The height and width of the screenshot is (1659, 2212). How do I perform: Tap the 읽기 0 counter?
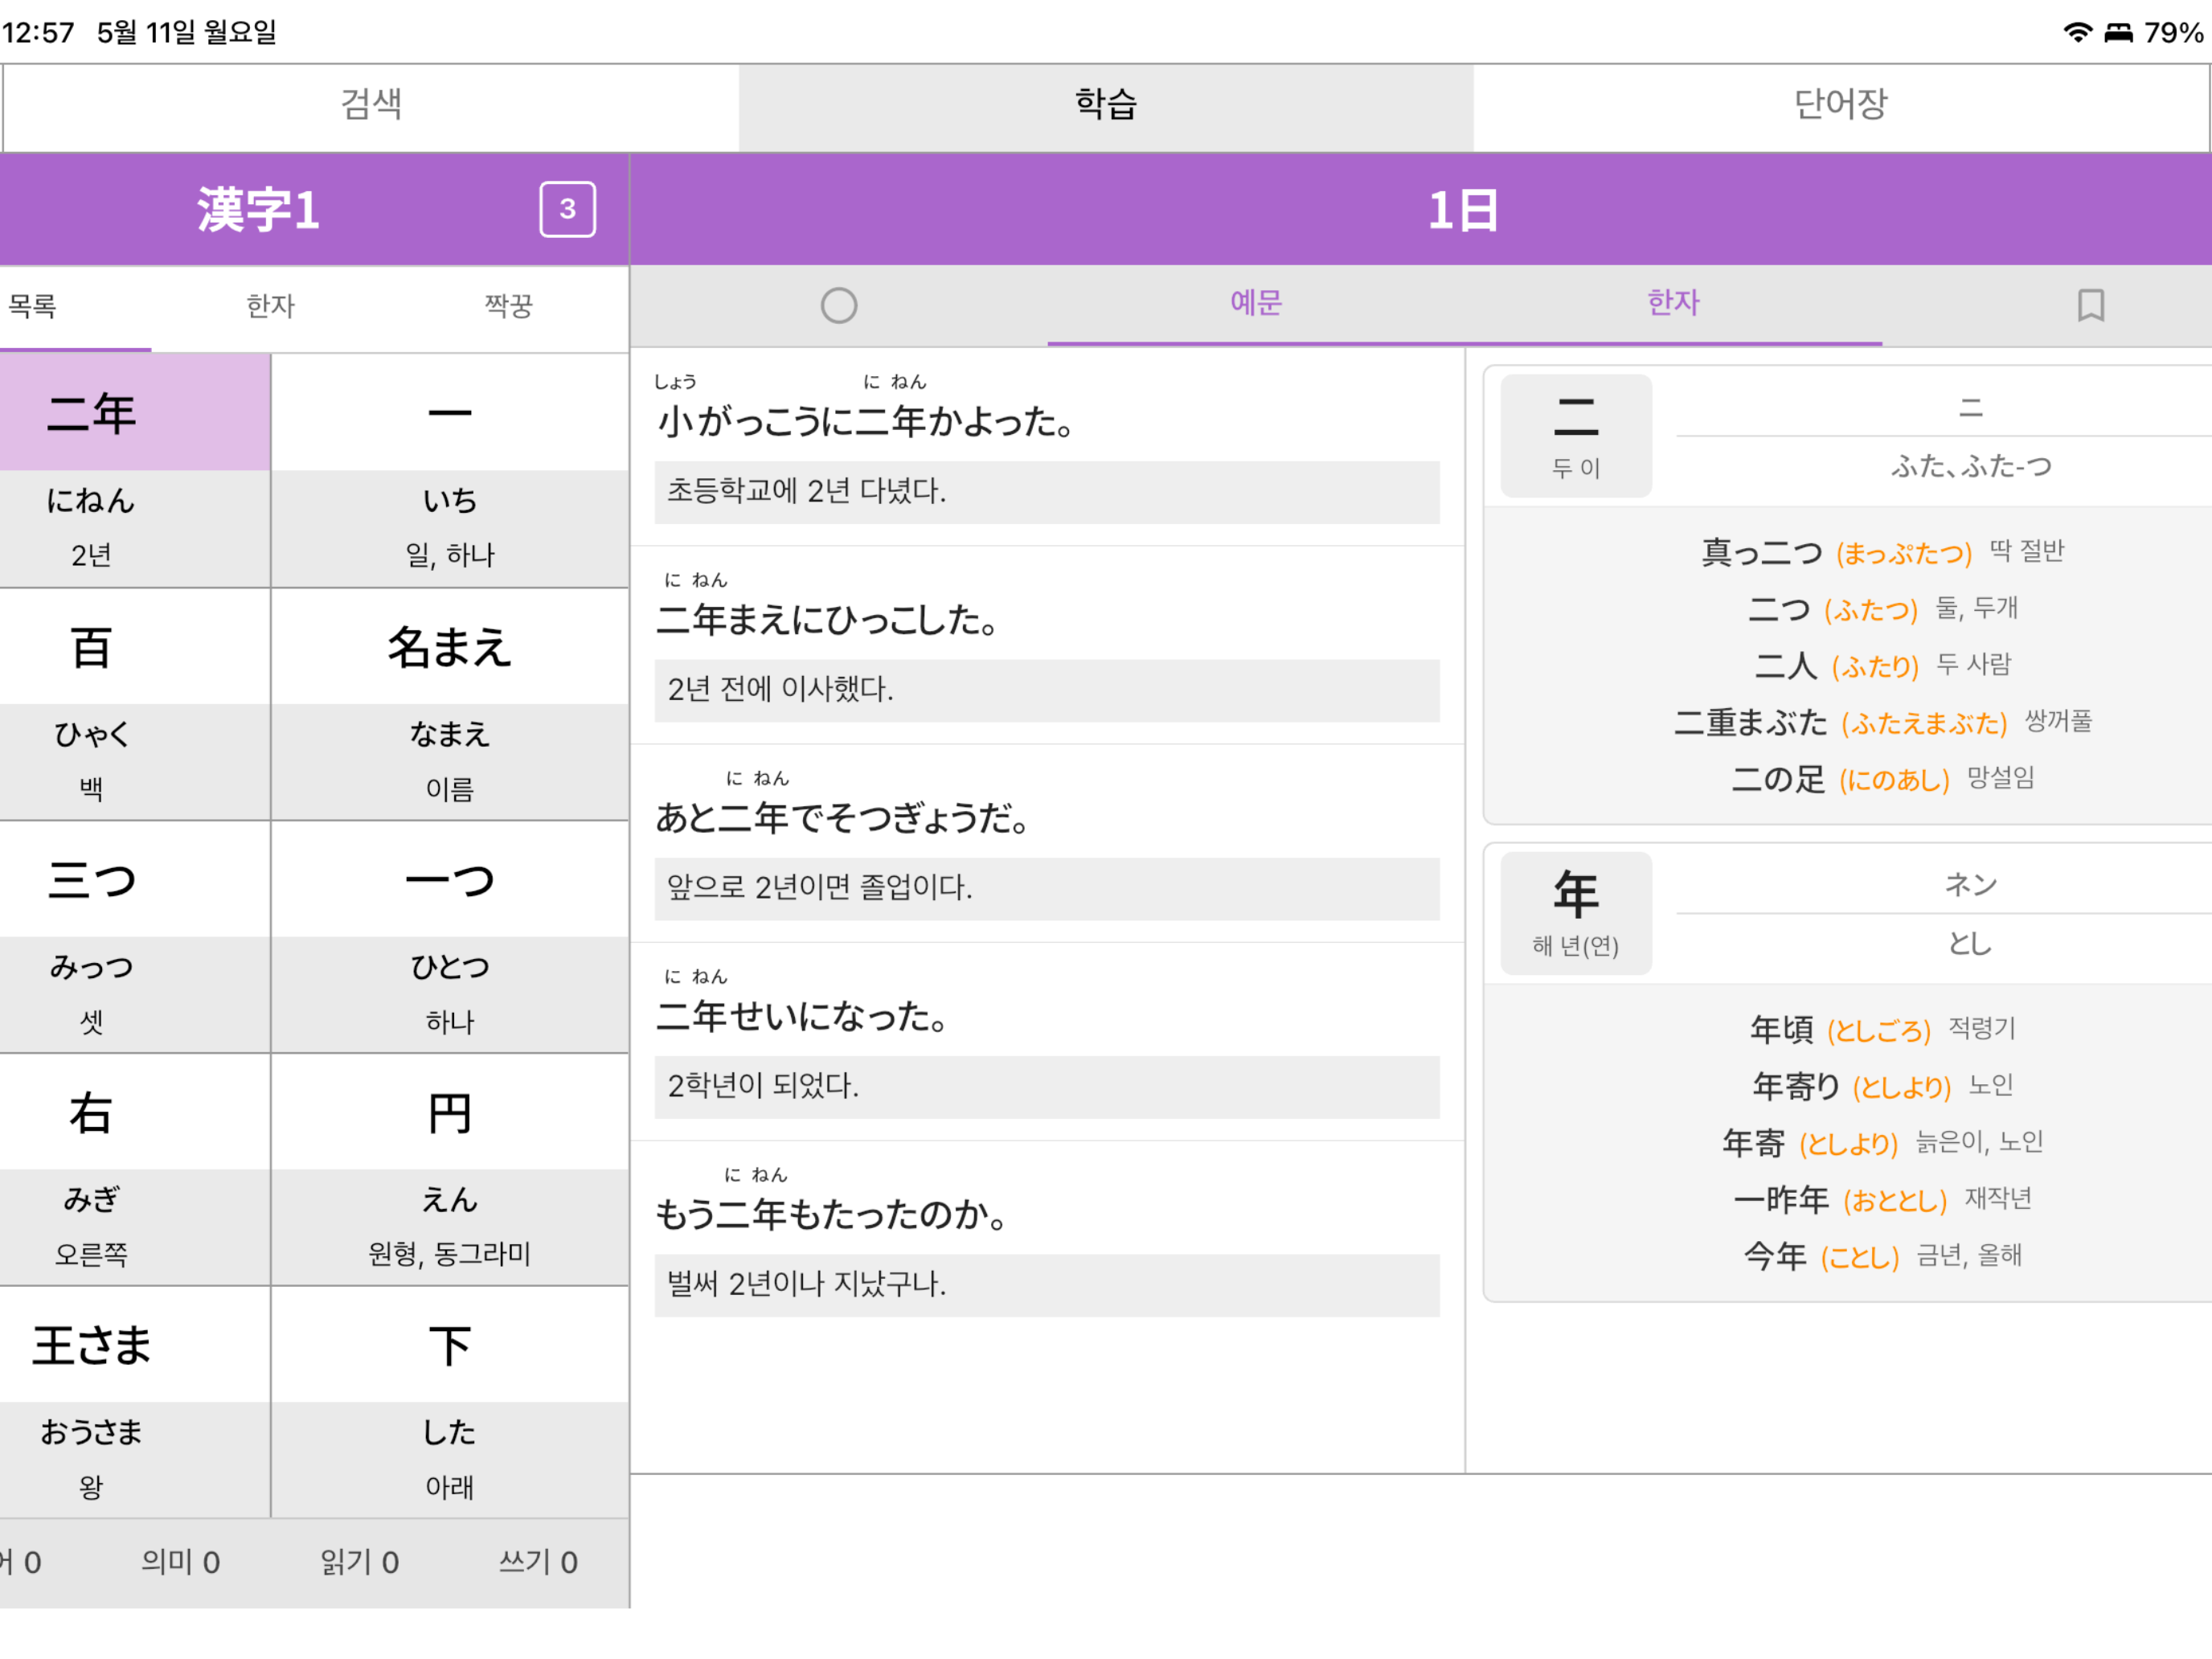pos(359,1562)
